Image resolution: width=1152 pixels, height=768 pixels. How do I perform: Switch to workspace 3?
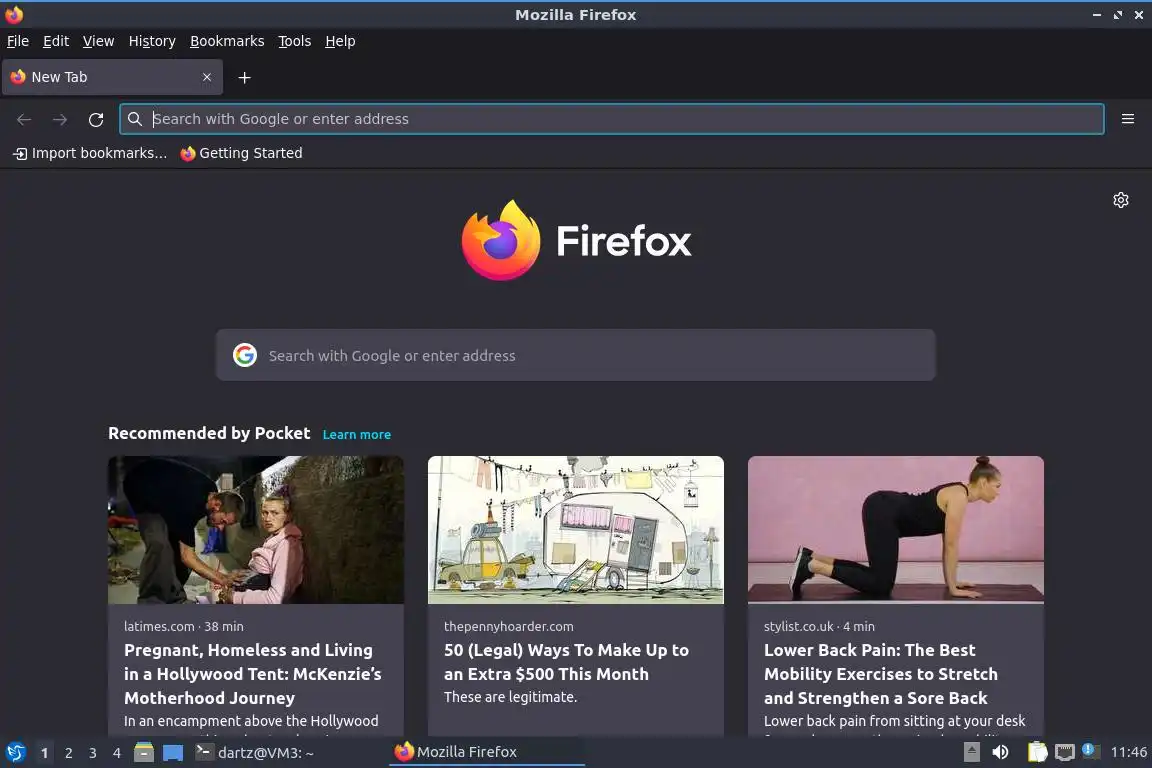[x=93, y=753]
